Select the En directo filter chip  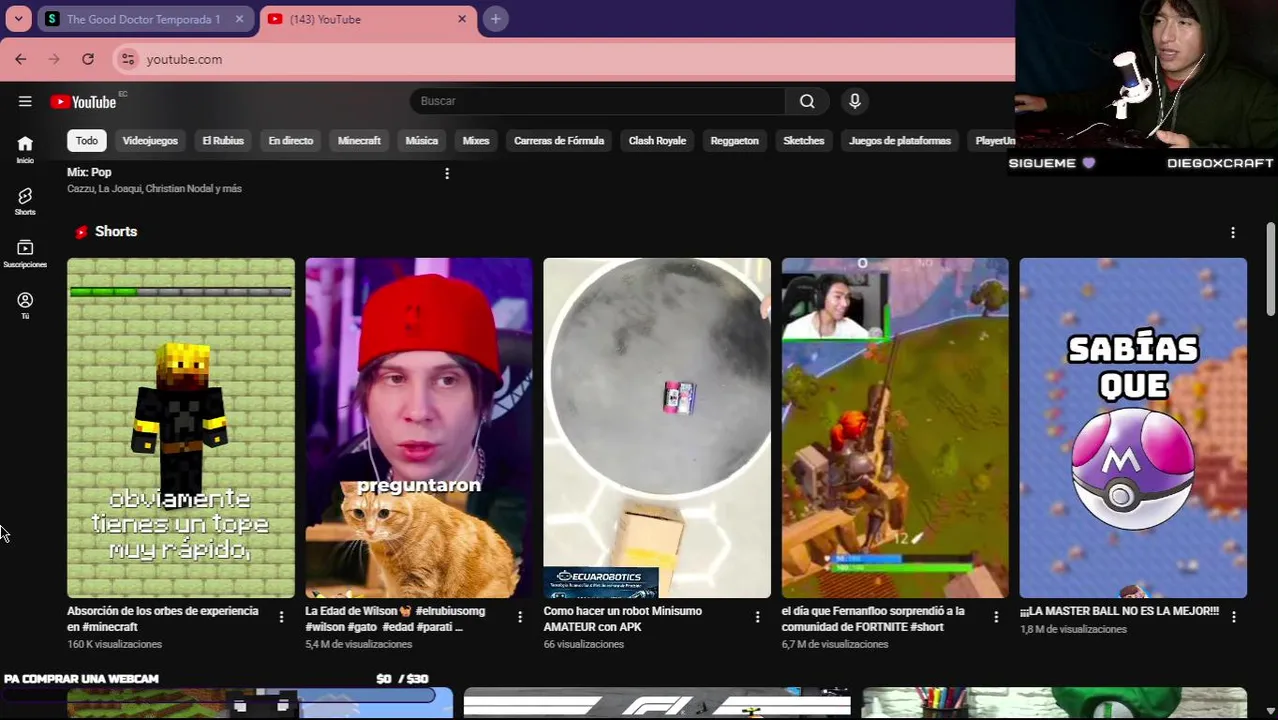[291, 141]
